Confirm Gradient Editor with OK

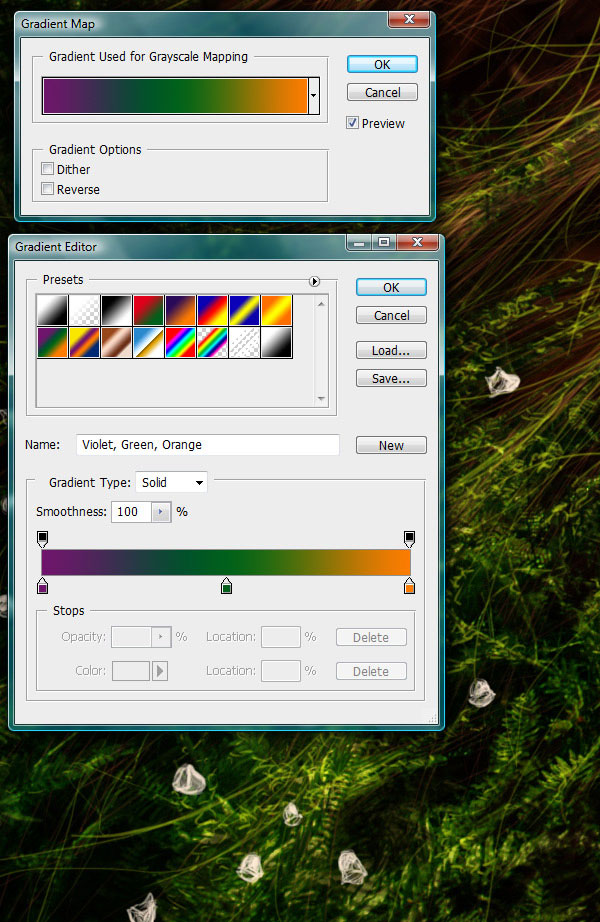point(391,287)
